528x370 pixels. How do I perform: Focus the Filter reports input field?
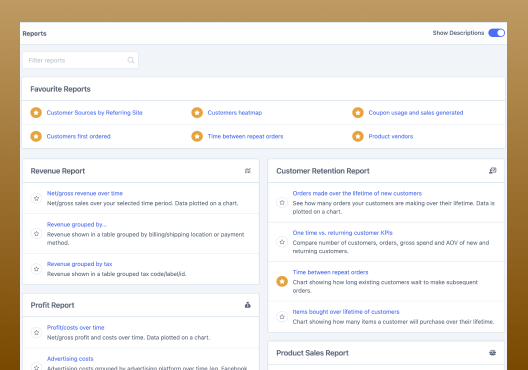(80, 60)
